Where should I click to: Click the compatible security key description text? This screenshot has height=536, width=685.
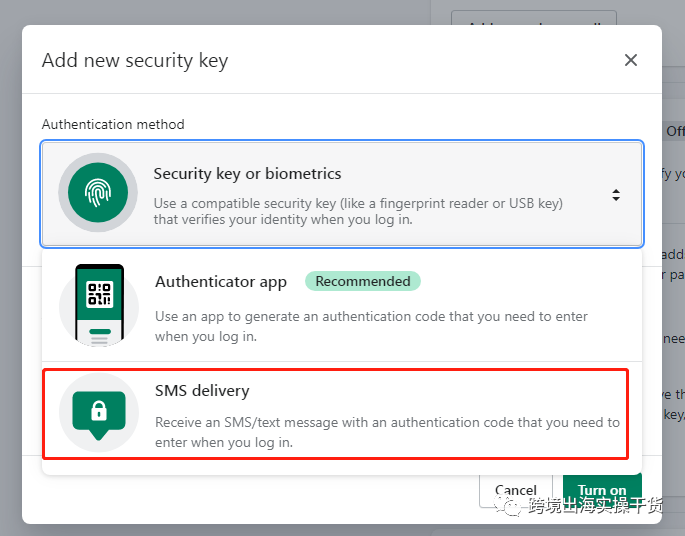358,211
